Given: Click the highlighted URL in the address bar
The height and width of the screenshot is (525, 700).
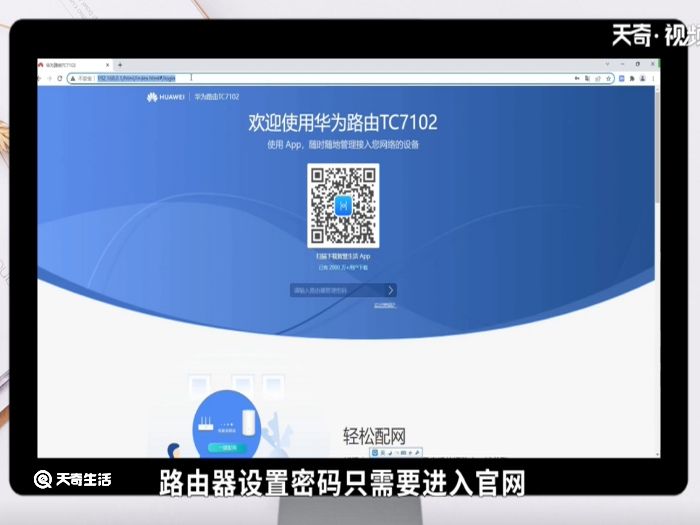Looking at the screenshot, I should tap(137, 78).
